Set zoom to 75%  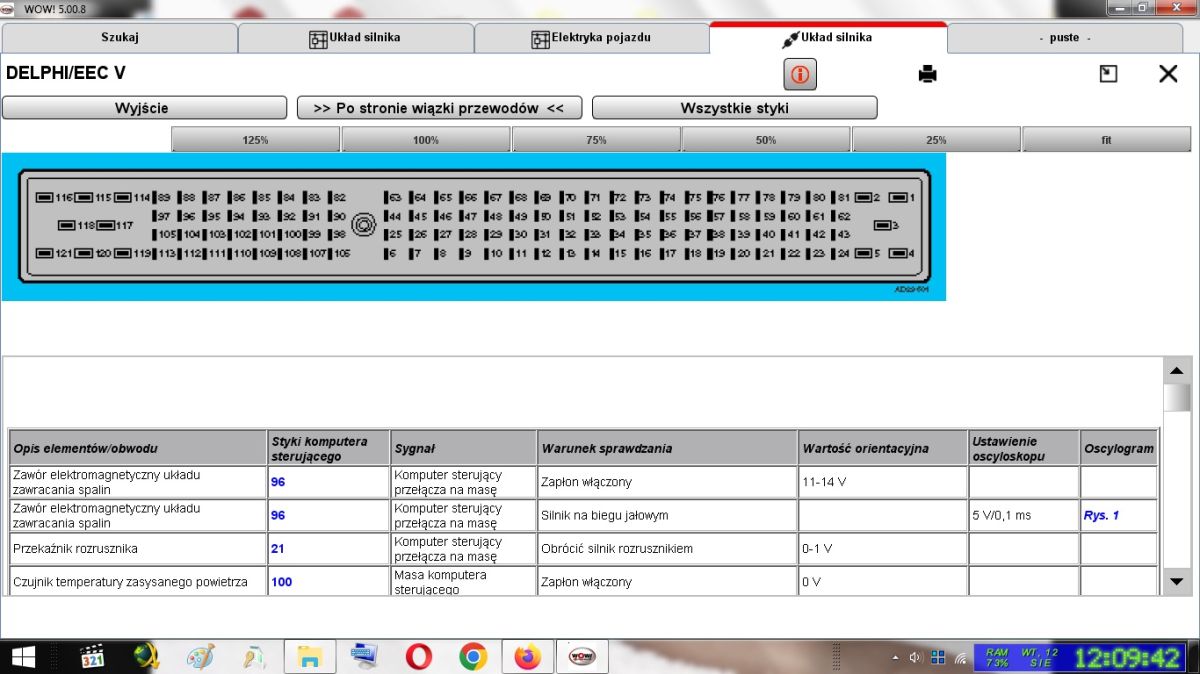coord(596,140)
